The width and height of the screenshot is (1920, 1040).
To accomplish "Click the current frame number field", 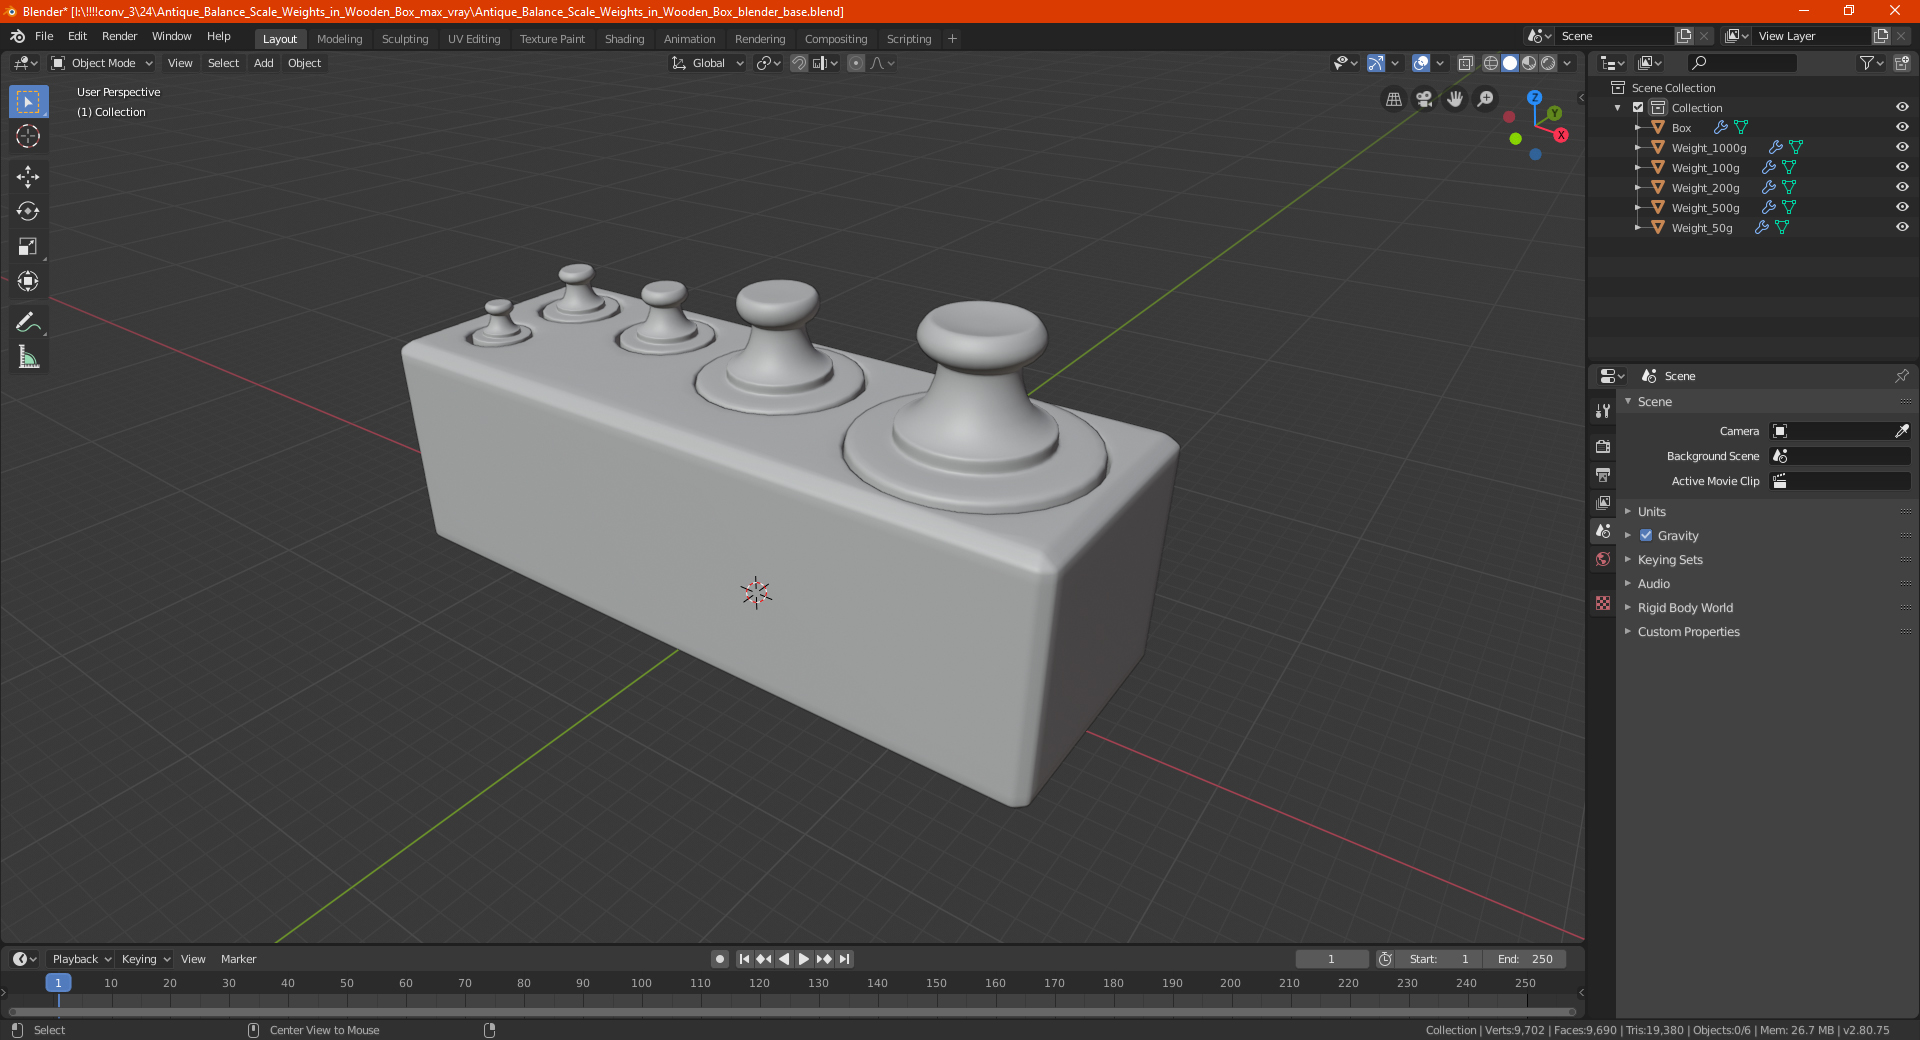I will point(1332,959).
